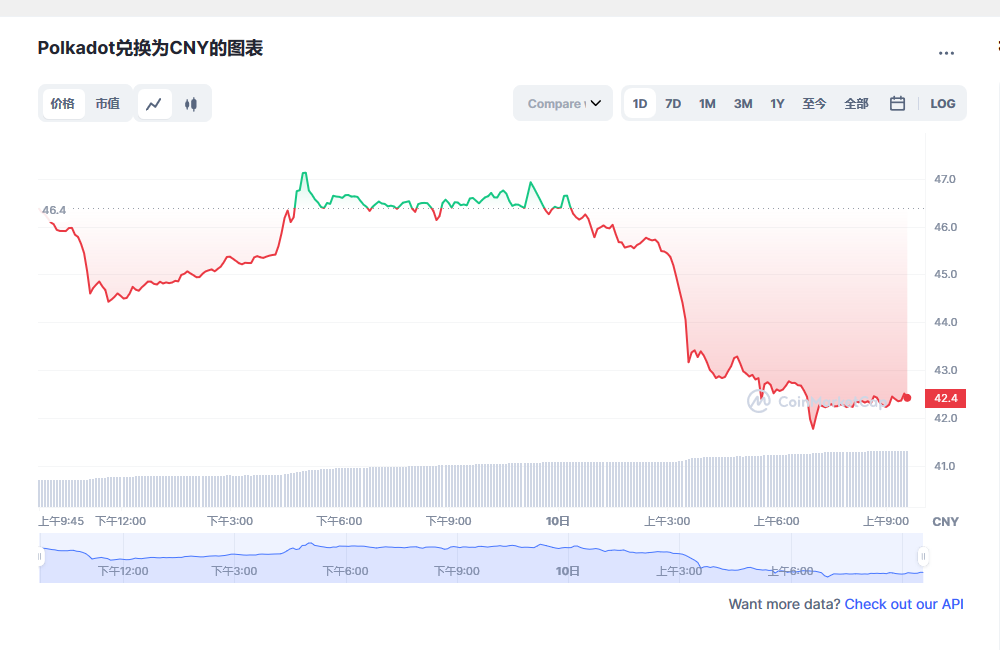Click the 46.4 opening price label
Viewport: 1000px width, 650px height.
[x=54, y=210]
